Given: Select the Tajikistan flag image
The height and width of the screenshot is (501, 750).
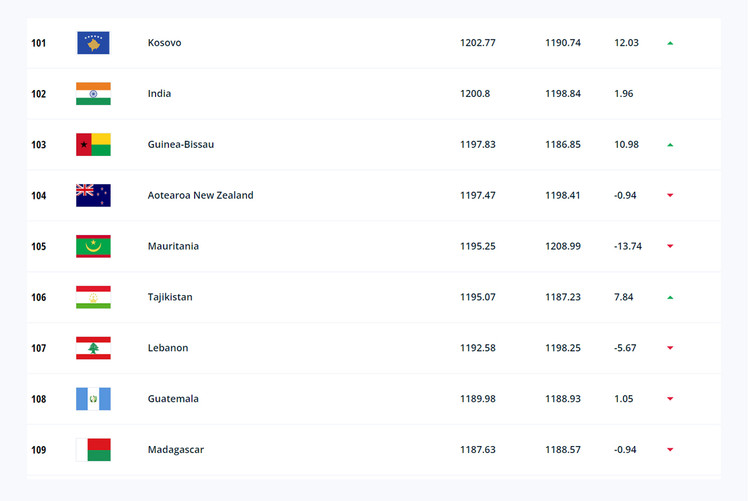Looking at the screenshot, I should tap(93, 297).
